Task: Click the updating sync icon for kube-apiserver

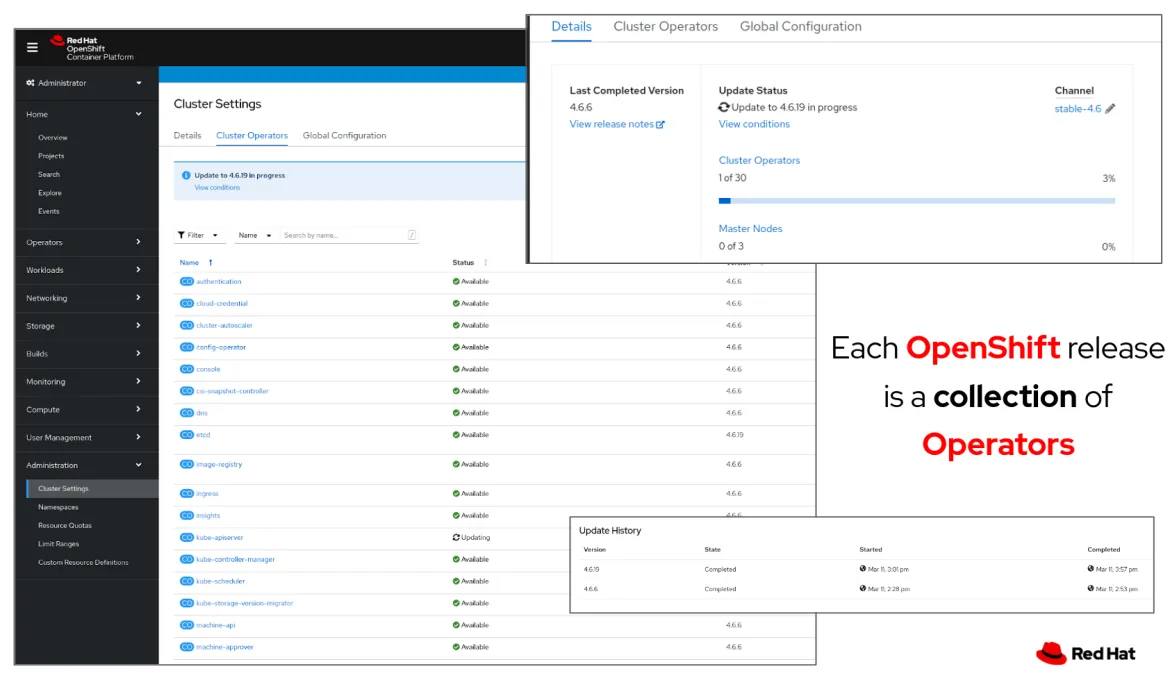Action: pyautogui.click(x=456, y=538)
